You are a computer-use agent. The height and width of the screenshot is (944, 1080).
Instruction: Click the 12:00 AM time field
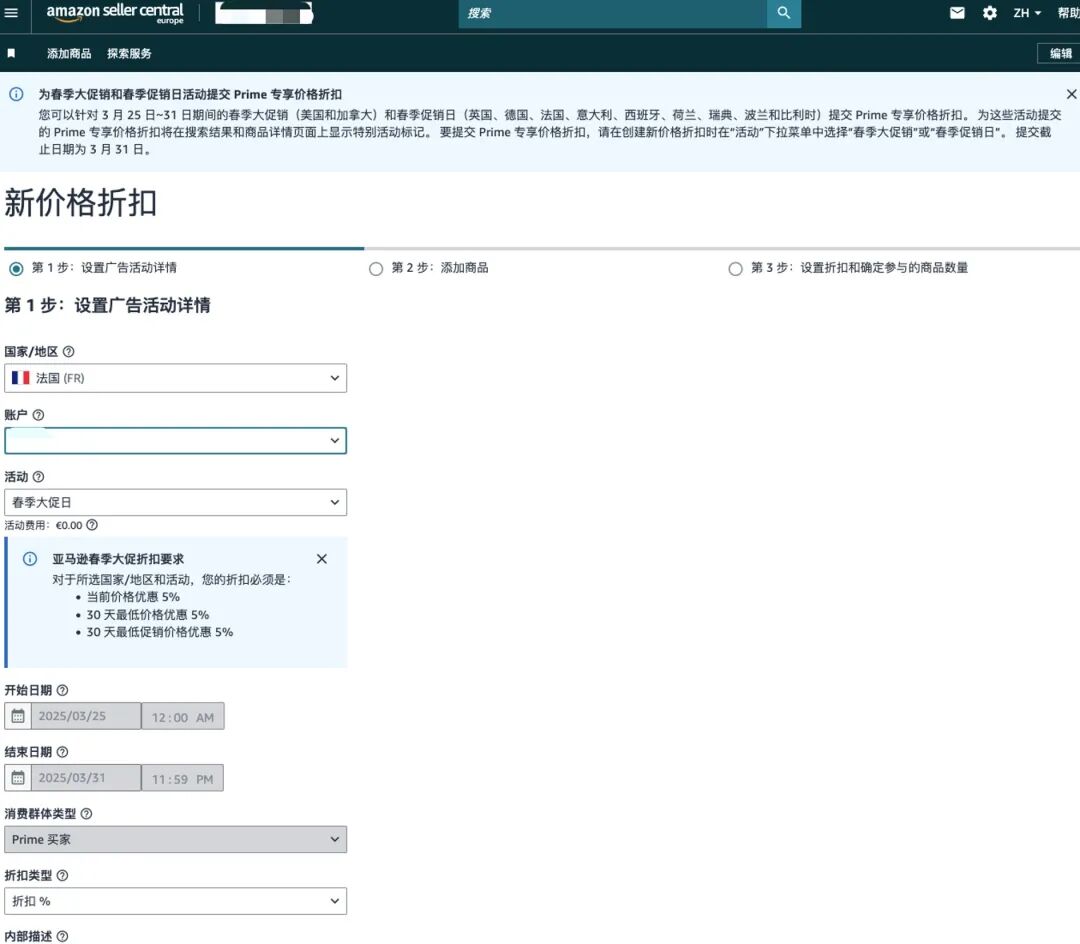[183, 715]
